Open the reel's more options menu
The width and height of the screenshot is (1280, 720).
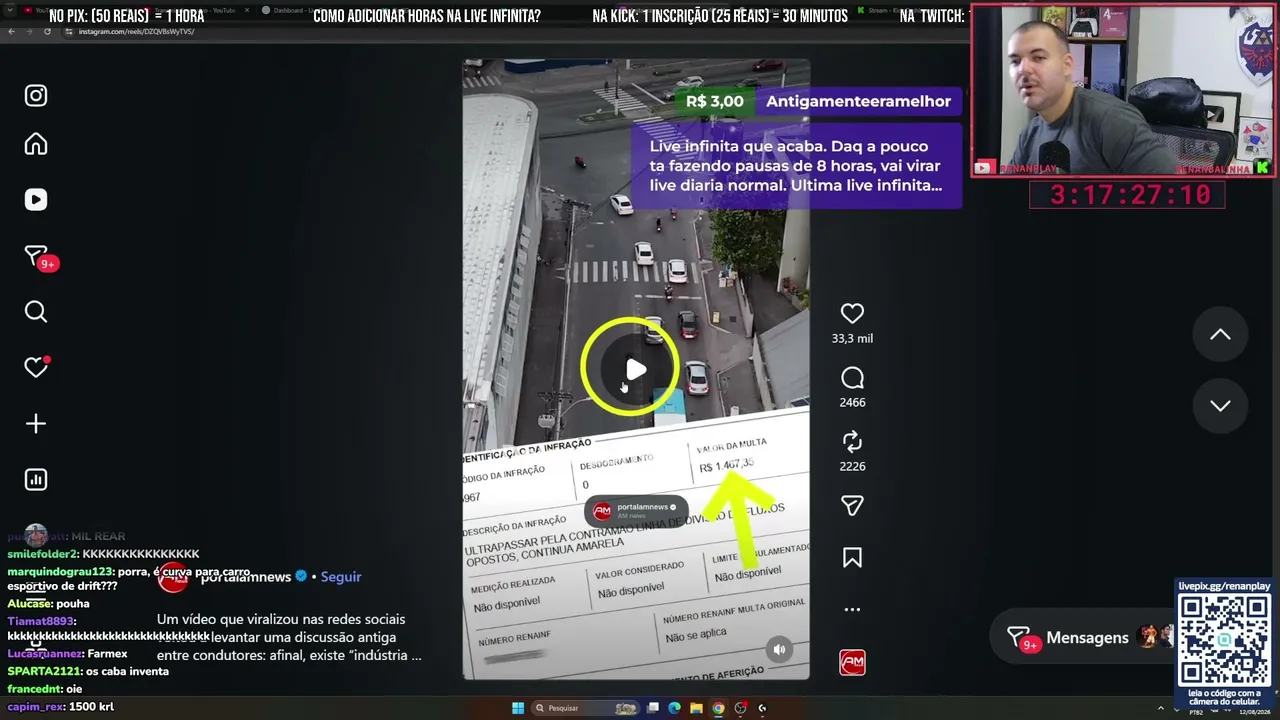(852, 609)
